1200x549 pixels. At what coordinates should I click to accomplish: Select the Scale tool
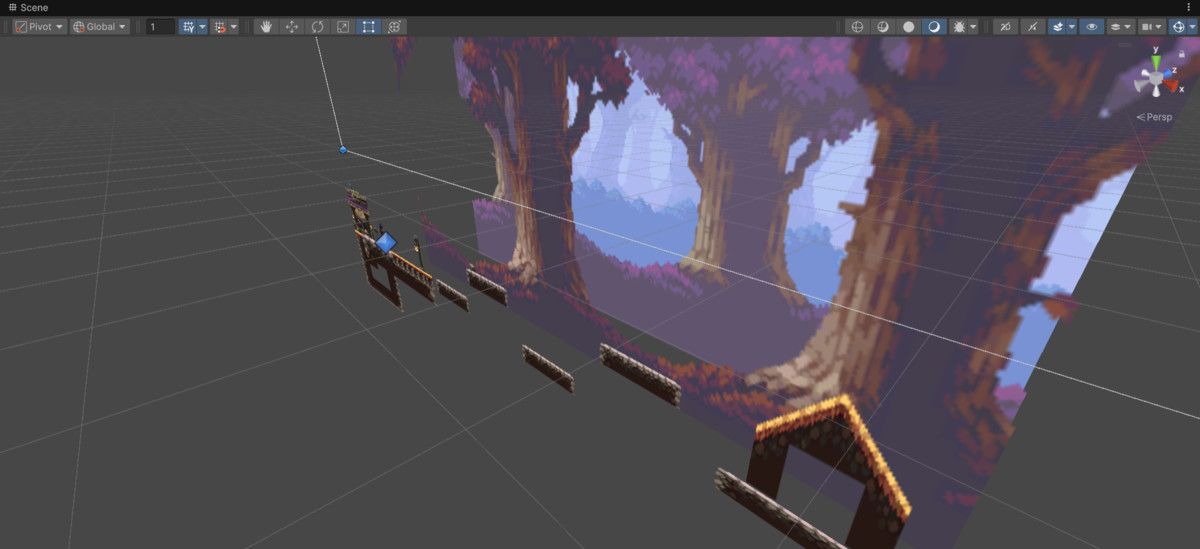pyautogui.click(x=343, y=27)
